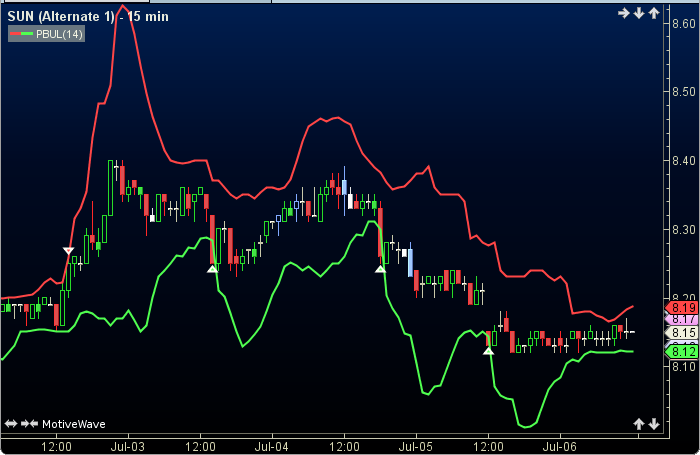Viewport: 700px width, 455px height.
Task: Click the 8.60 price axis value
Action: (684, 23)
